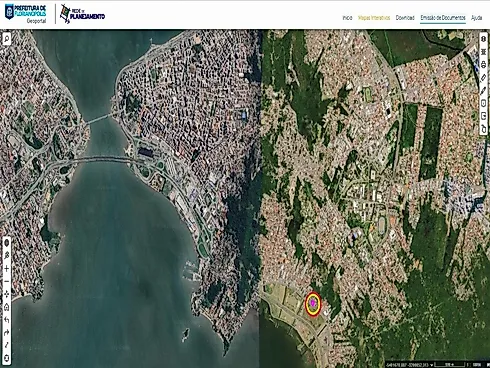Click the scale bar in status bar
490x368 pixels.
point(450,365)
